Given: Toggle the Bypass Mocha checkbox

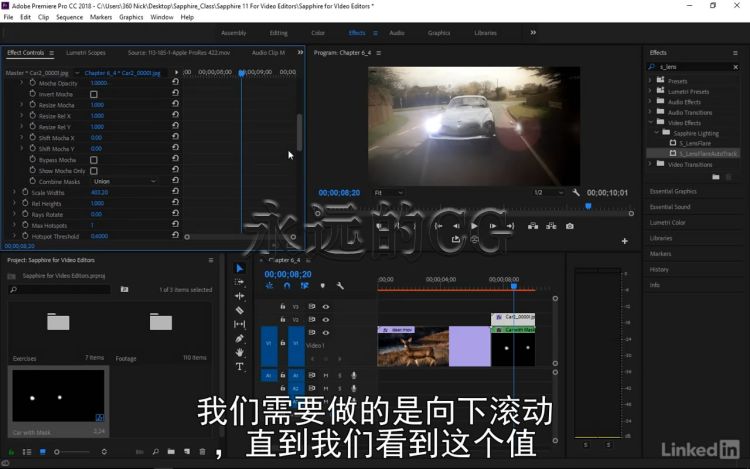Looking at the screenshot, I should pos(94,160).
